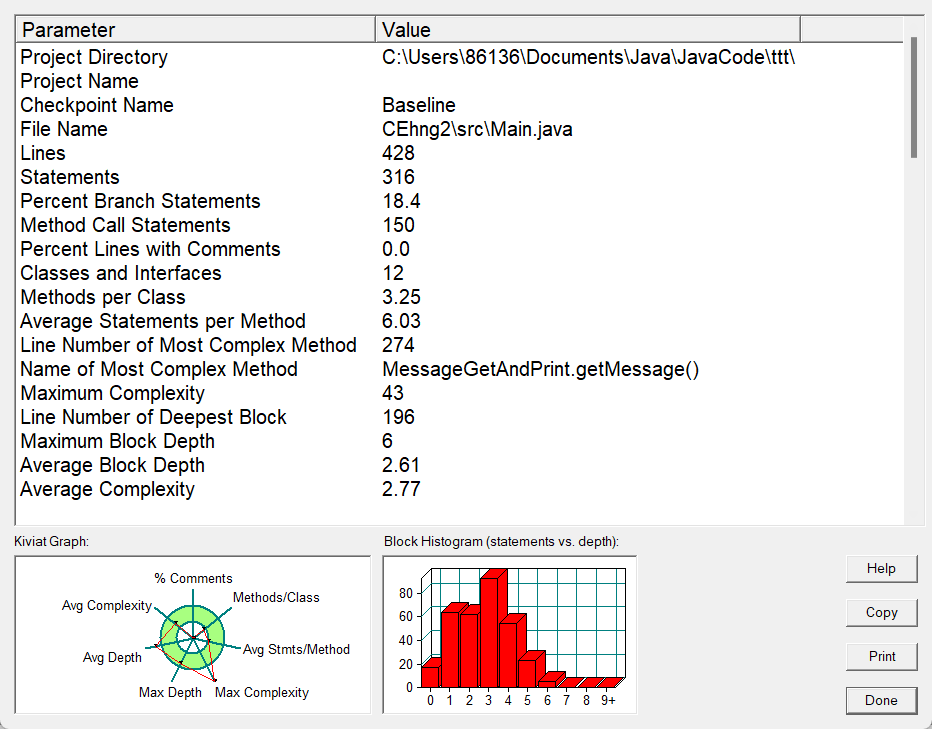Select the Maximum Complexity row
Screen dimensions: 932x729
112,393
